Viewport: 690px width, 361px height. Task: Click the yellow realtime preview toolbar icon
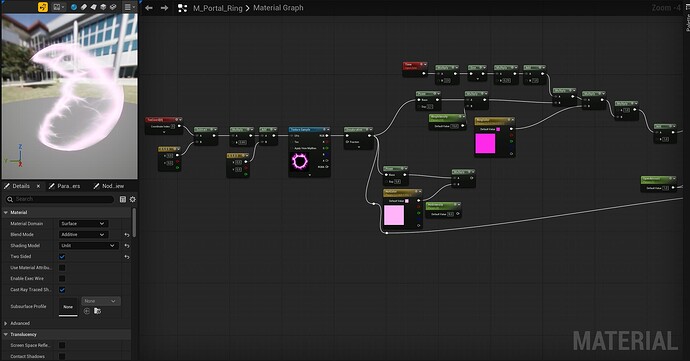[x=43, y=7]
